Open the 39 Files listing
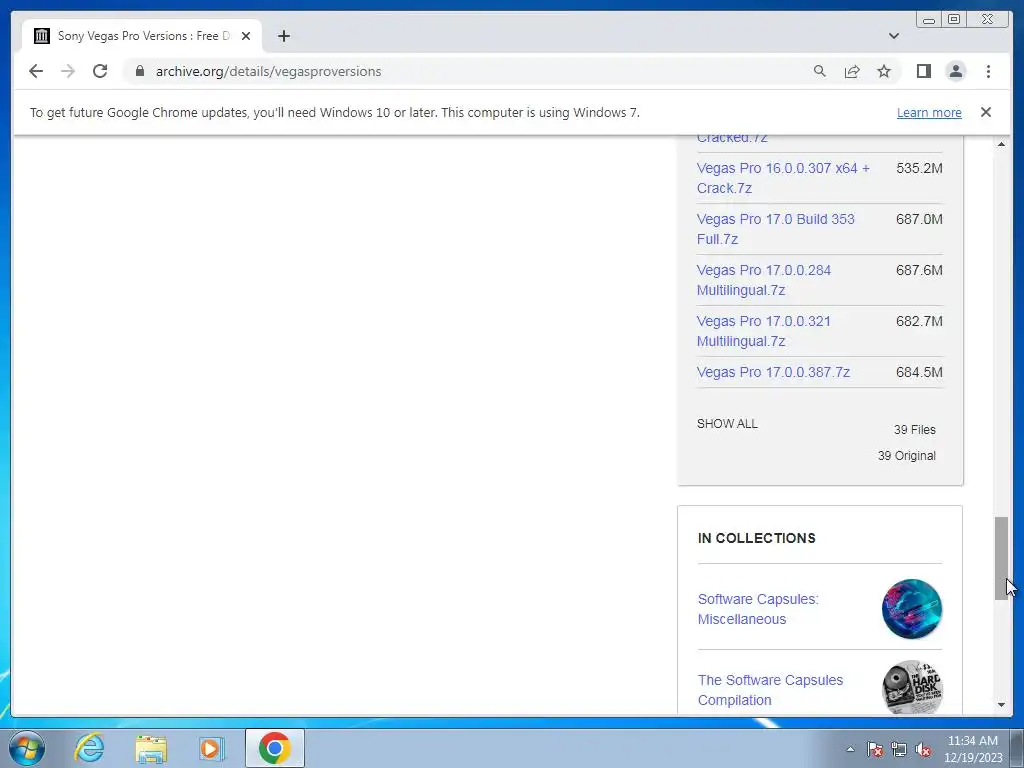1024x768 pixels. point(914,430)
